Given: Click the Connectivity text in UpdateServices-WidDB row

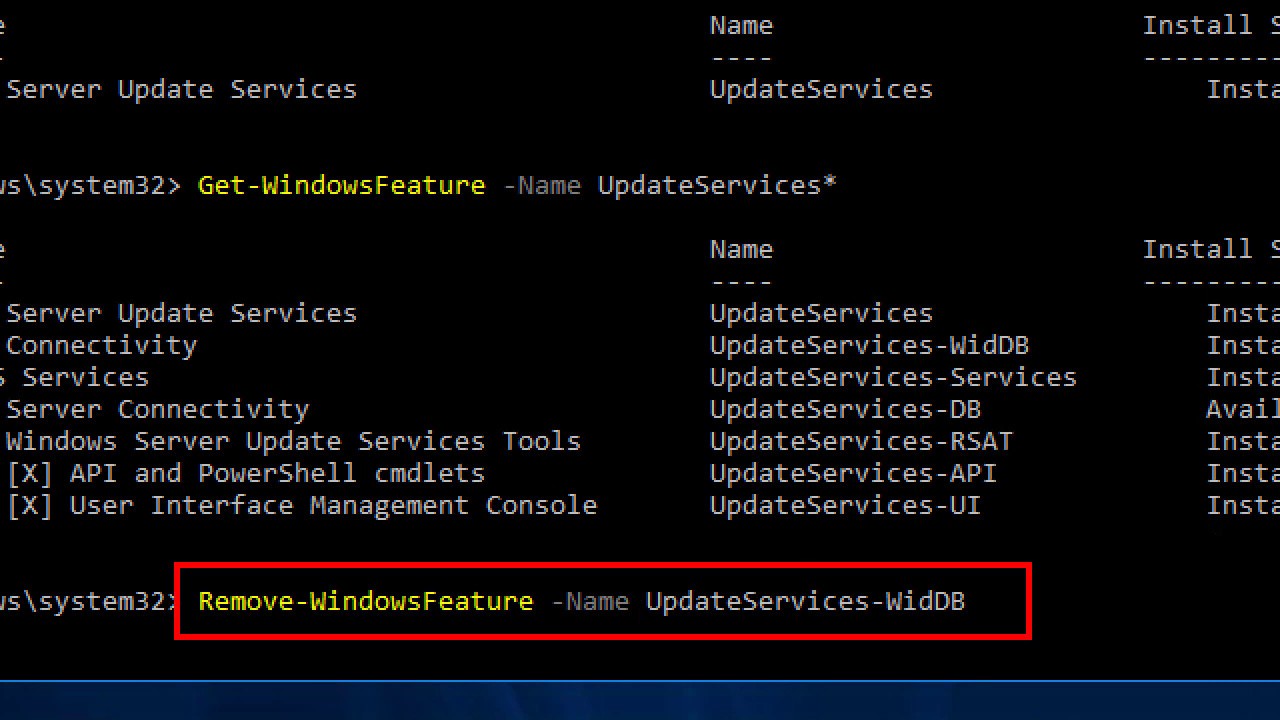Looking at the screenshot, I should click(102, 345).
